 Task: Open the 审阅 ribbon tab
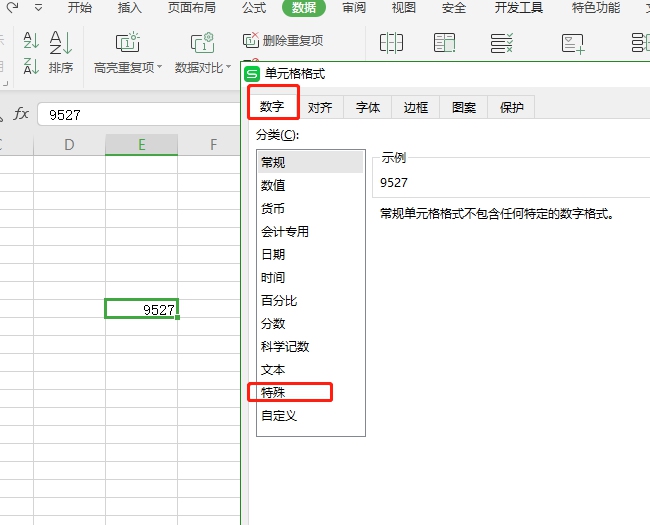click(x=354, y=7)
